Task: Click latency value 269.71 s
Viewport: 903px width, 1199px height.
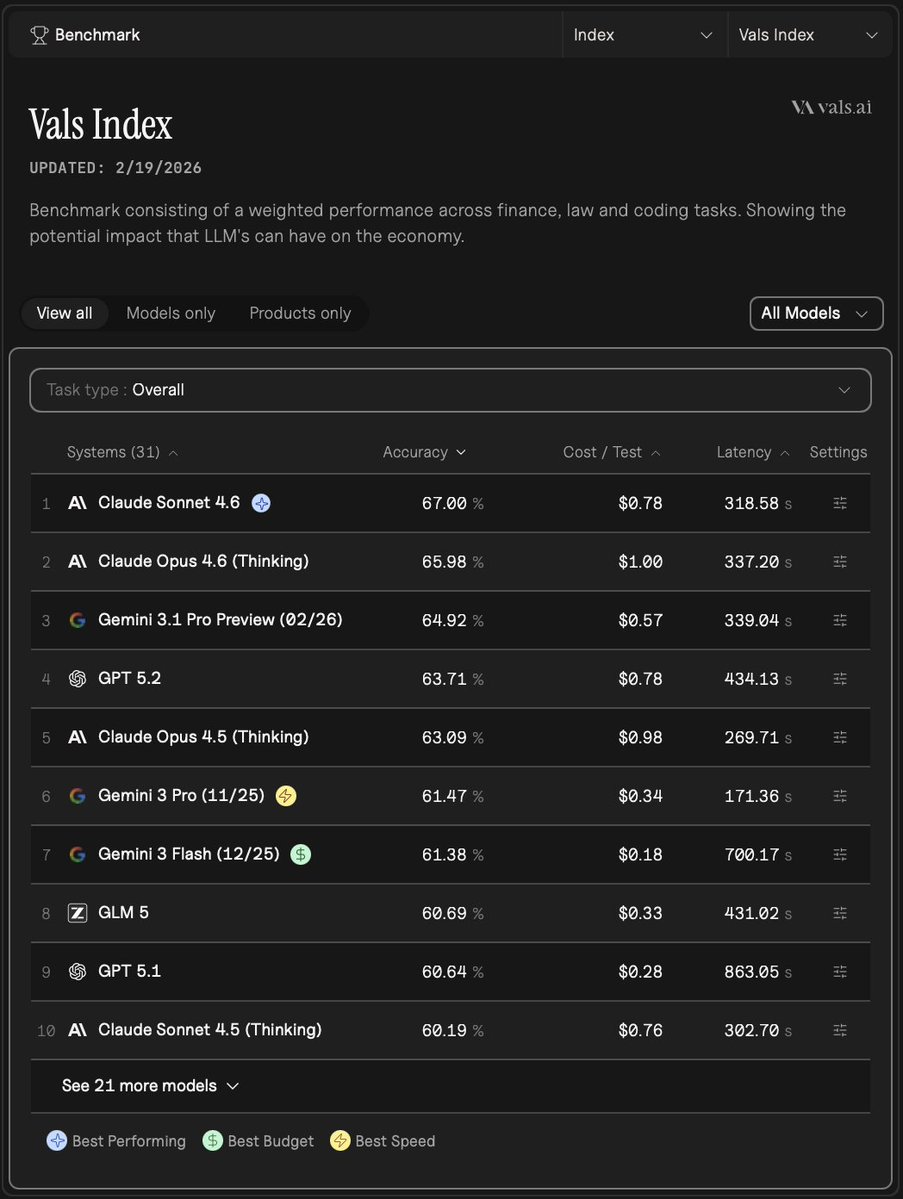Action: [x=758, y=737]
